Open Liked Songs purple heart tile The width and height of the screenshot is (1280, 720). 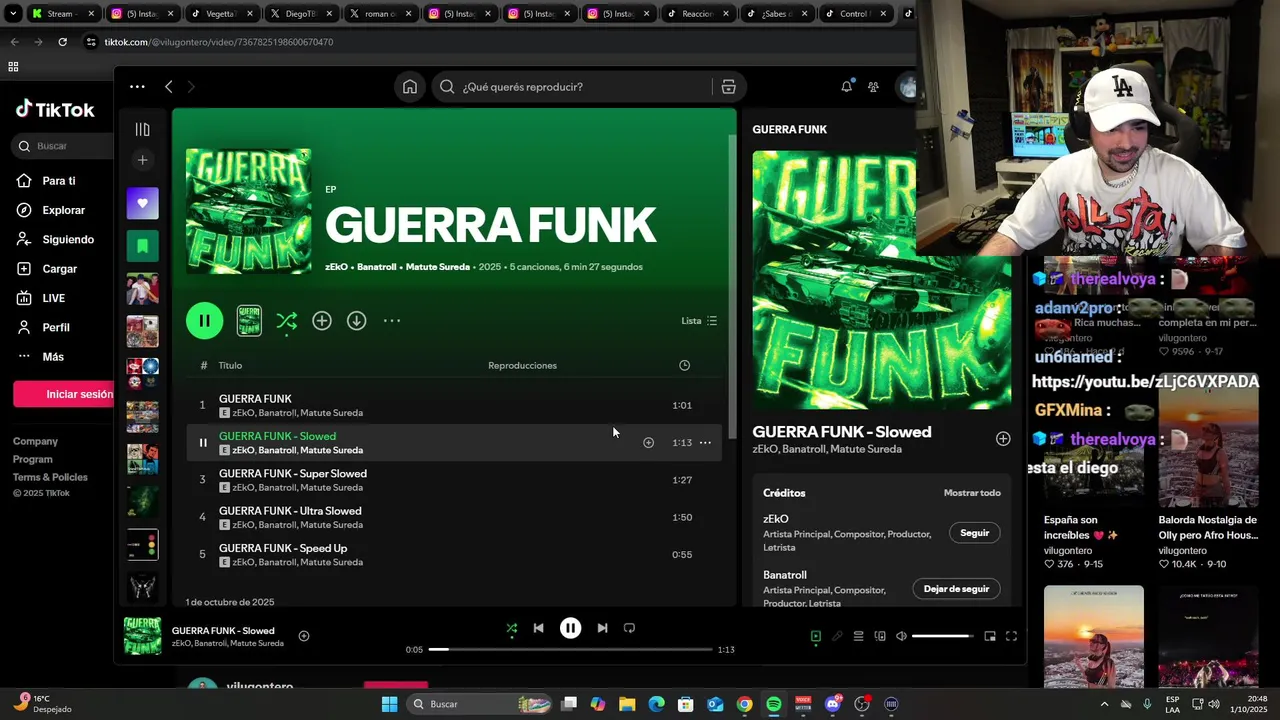(142, 203)
